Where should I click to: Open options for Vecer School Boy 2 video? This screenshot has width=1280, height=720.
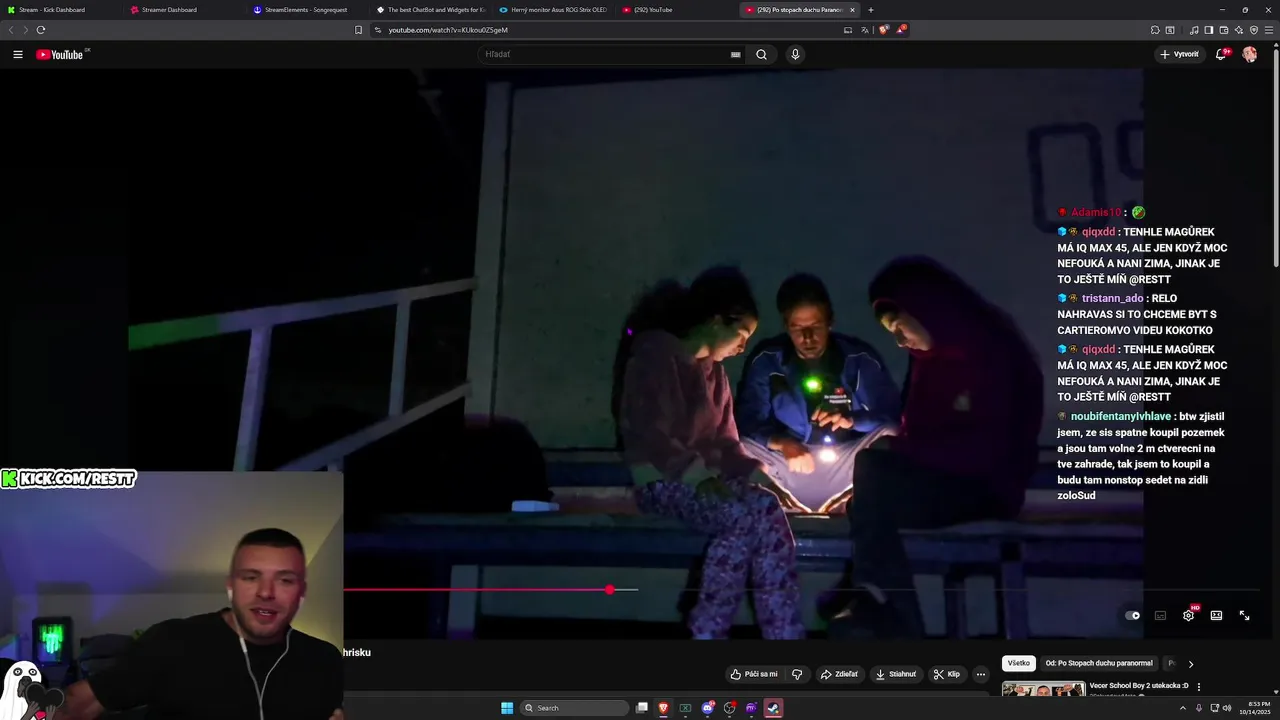click(x=1199, y=687)
